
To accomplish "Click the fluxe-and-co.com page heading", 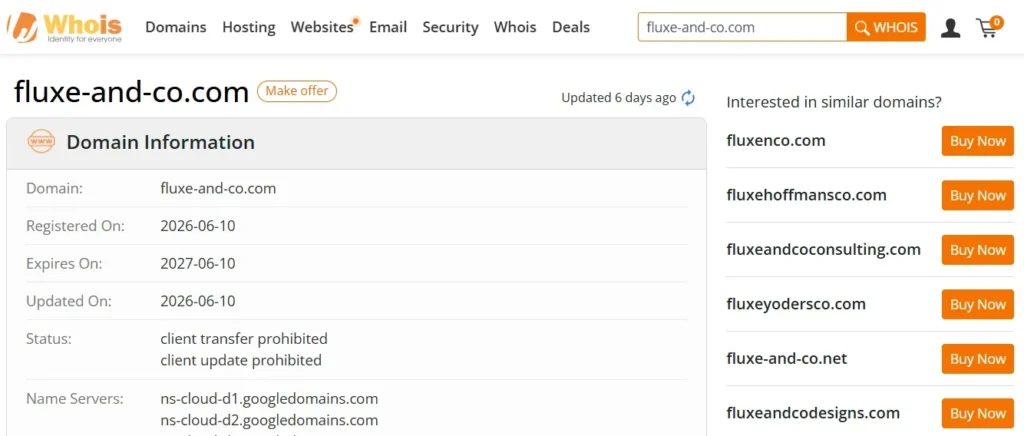I will 131,92.
